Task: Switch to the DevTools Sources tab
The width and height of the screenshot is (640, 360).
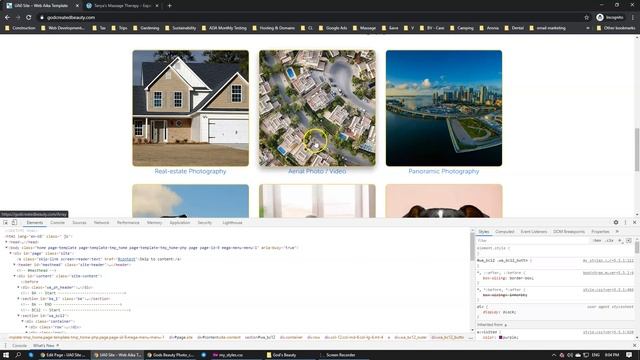Action: 79,222
